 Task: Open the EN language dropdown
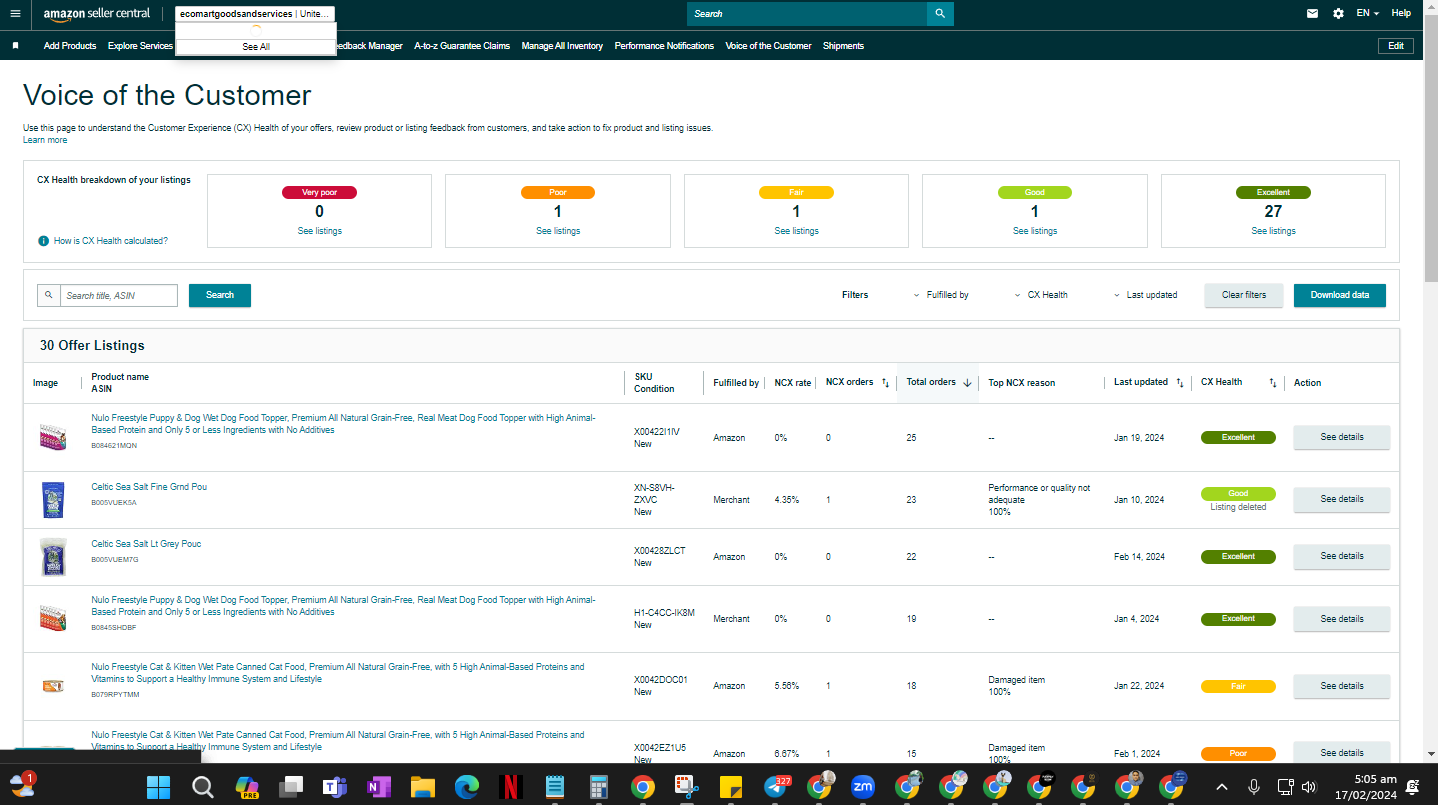tap(1367, 14)
